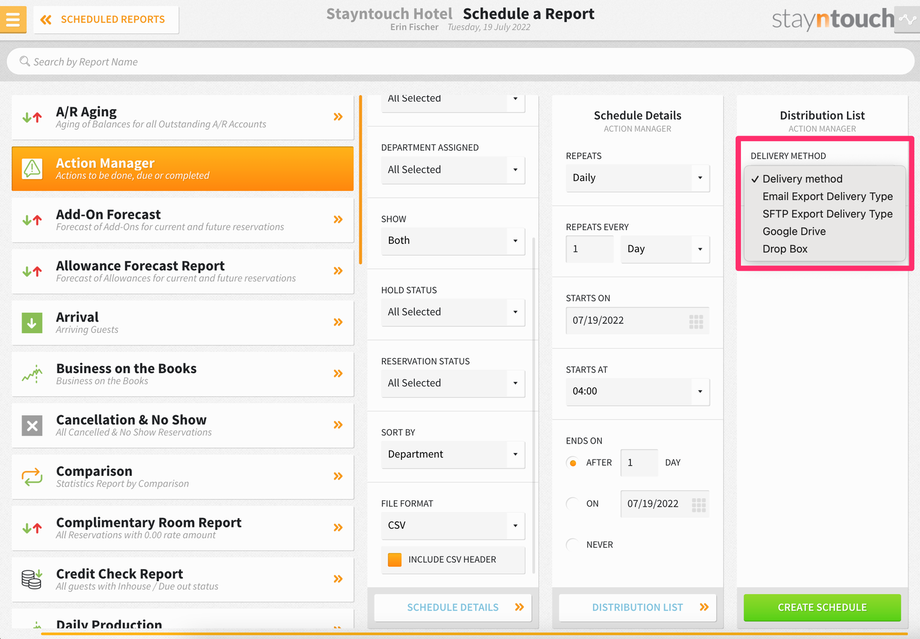Click the chevron on Complimentary Room Report row
Viewport: 920px width, 639px height.
[x=338, y=528]
